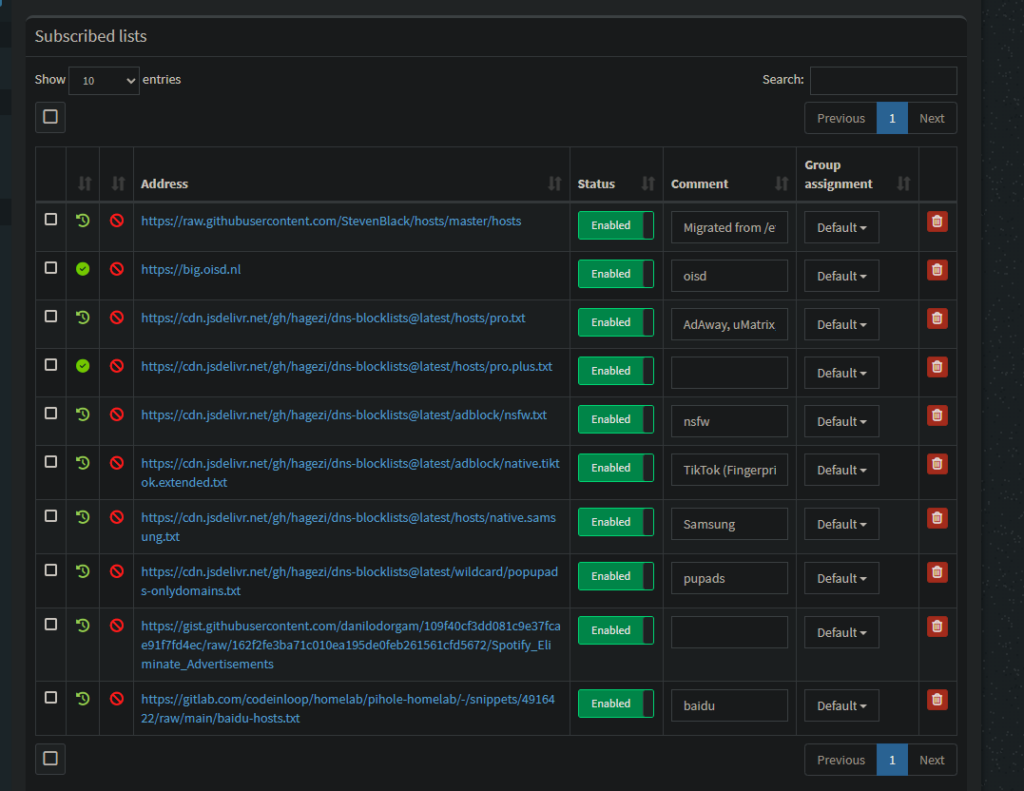Disable the oisd list with Enabled toggle
1024x791 pixels.
pyautogui.click(x=615, y=274)
